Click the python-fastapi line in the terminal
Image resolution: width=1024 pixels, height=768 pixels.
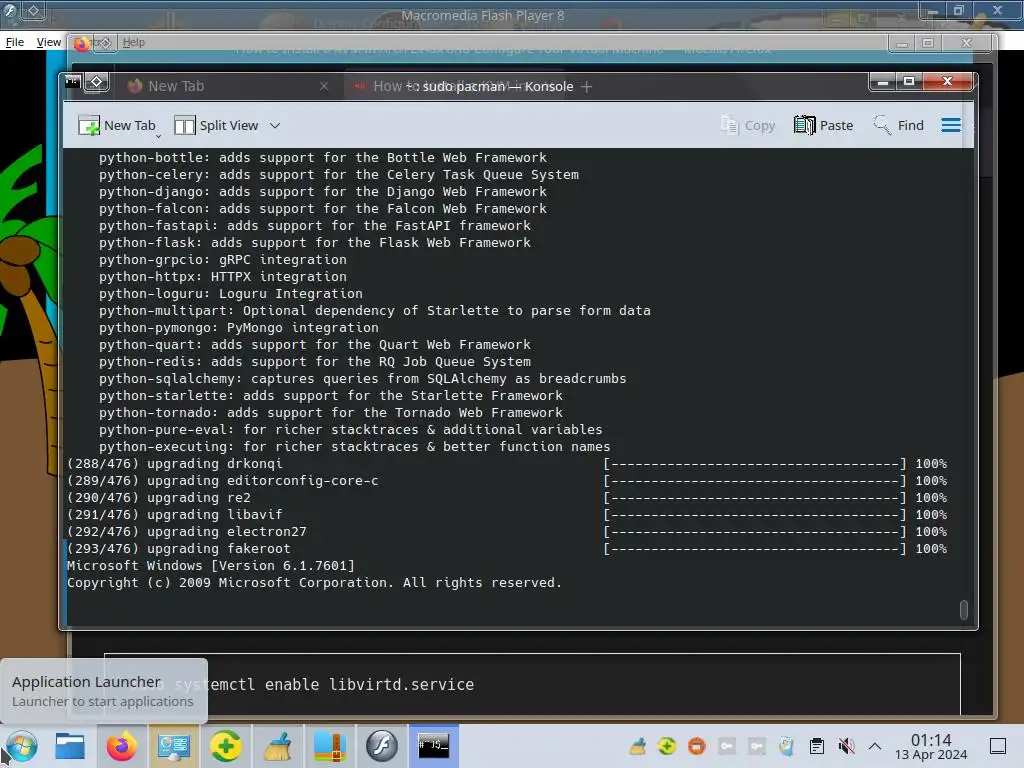(x=315, y=225)
